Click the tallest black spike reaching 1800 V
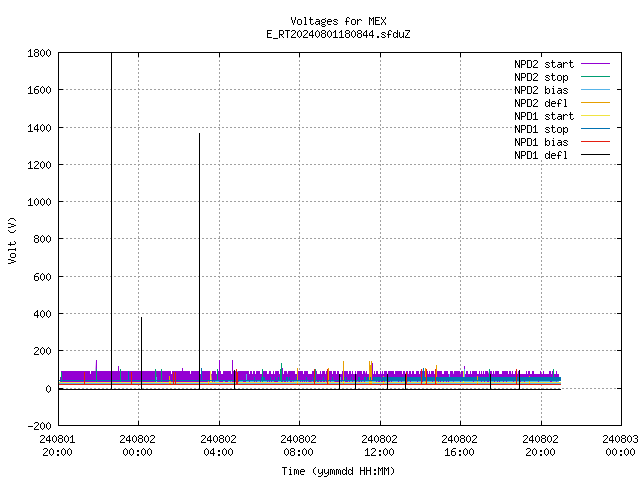This screenshot has width=640, height=480. click(111, 220)
